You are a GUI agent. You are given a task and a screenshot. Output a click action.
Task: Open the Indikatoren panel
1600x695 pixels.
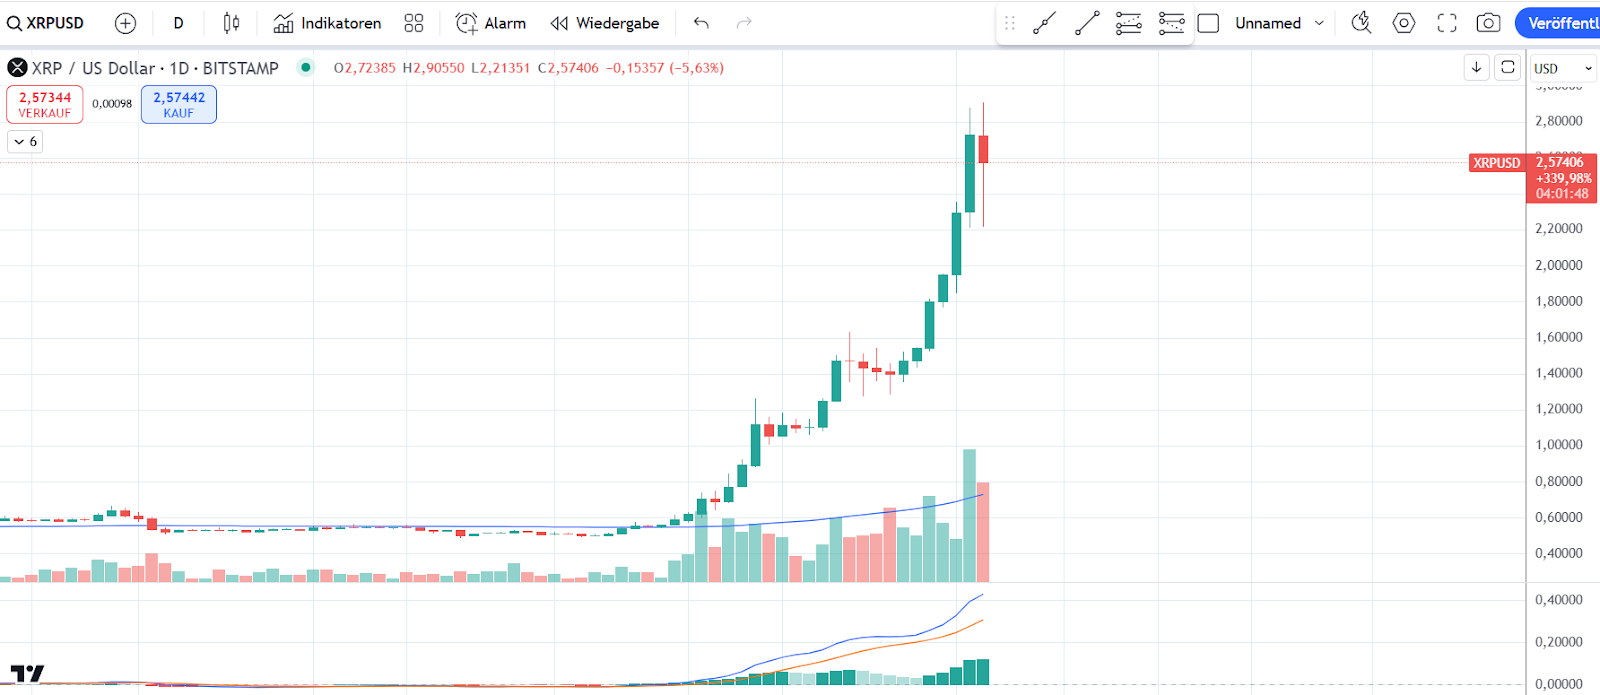tap(327, 23)
